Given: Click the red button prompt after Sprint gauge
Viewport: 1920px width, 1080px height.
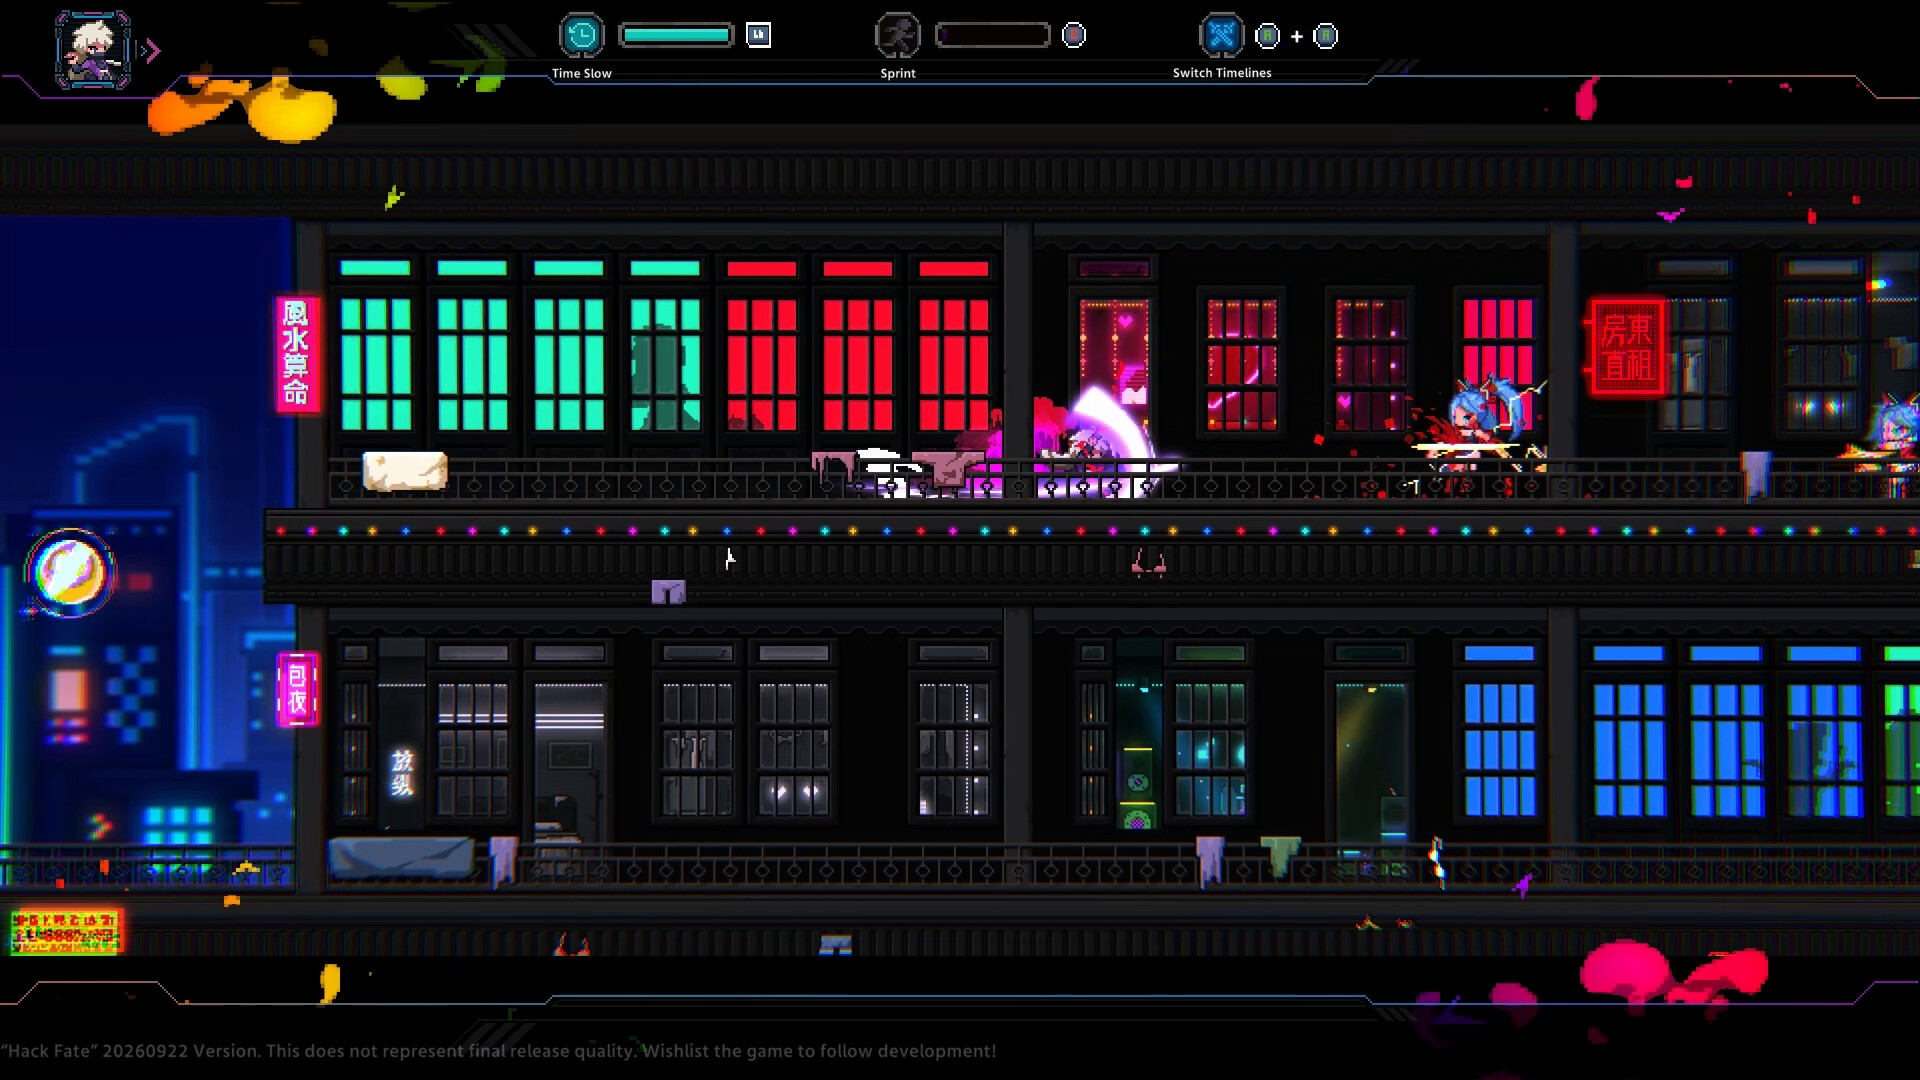Looking at the screenshot, I should pos(1074,36).
